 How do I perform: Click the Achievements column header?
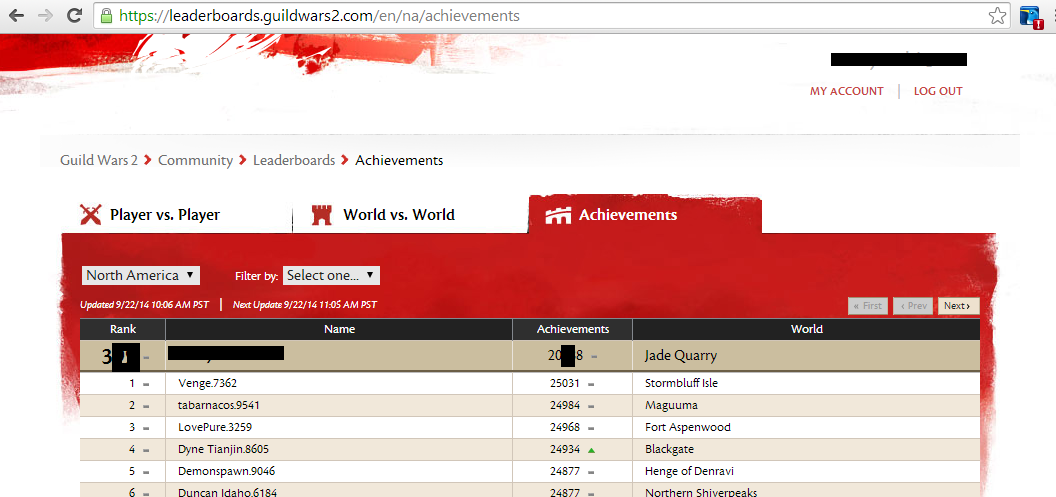click(572, 329)
